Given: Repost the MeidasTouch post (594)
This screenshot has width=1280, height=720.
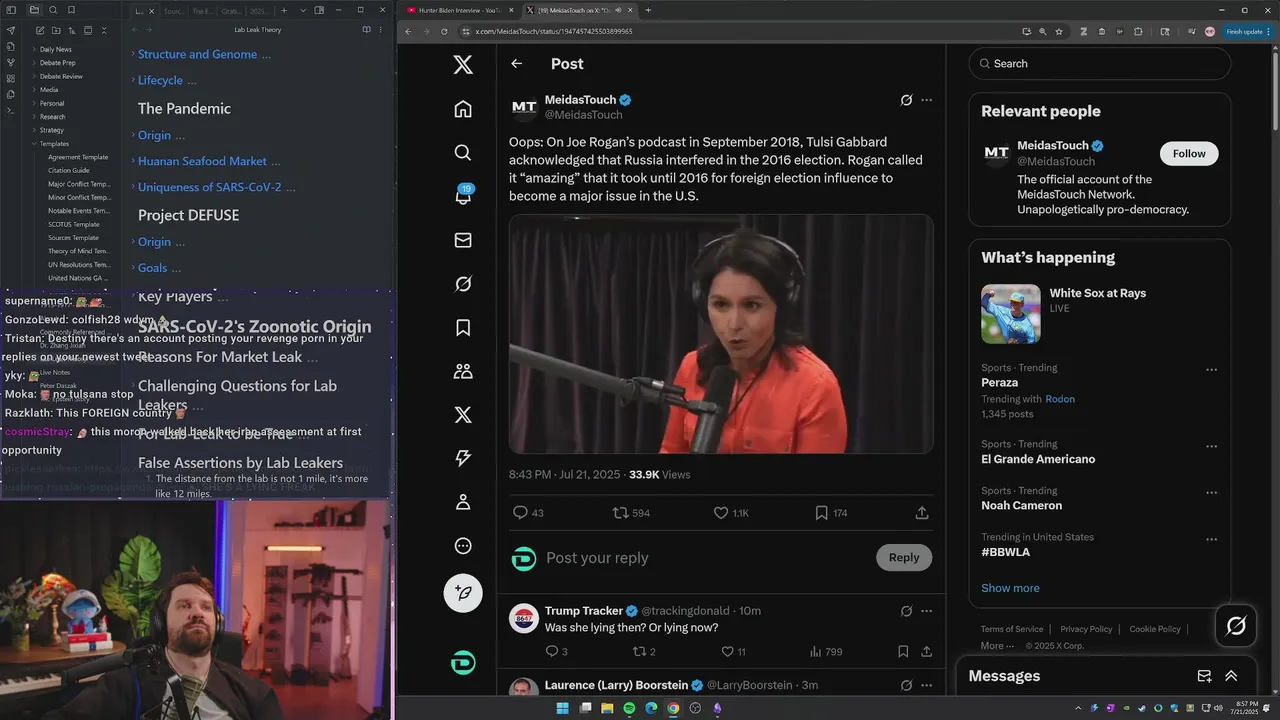Looking at the screenshot, I should (x=621, y=513).
